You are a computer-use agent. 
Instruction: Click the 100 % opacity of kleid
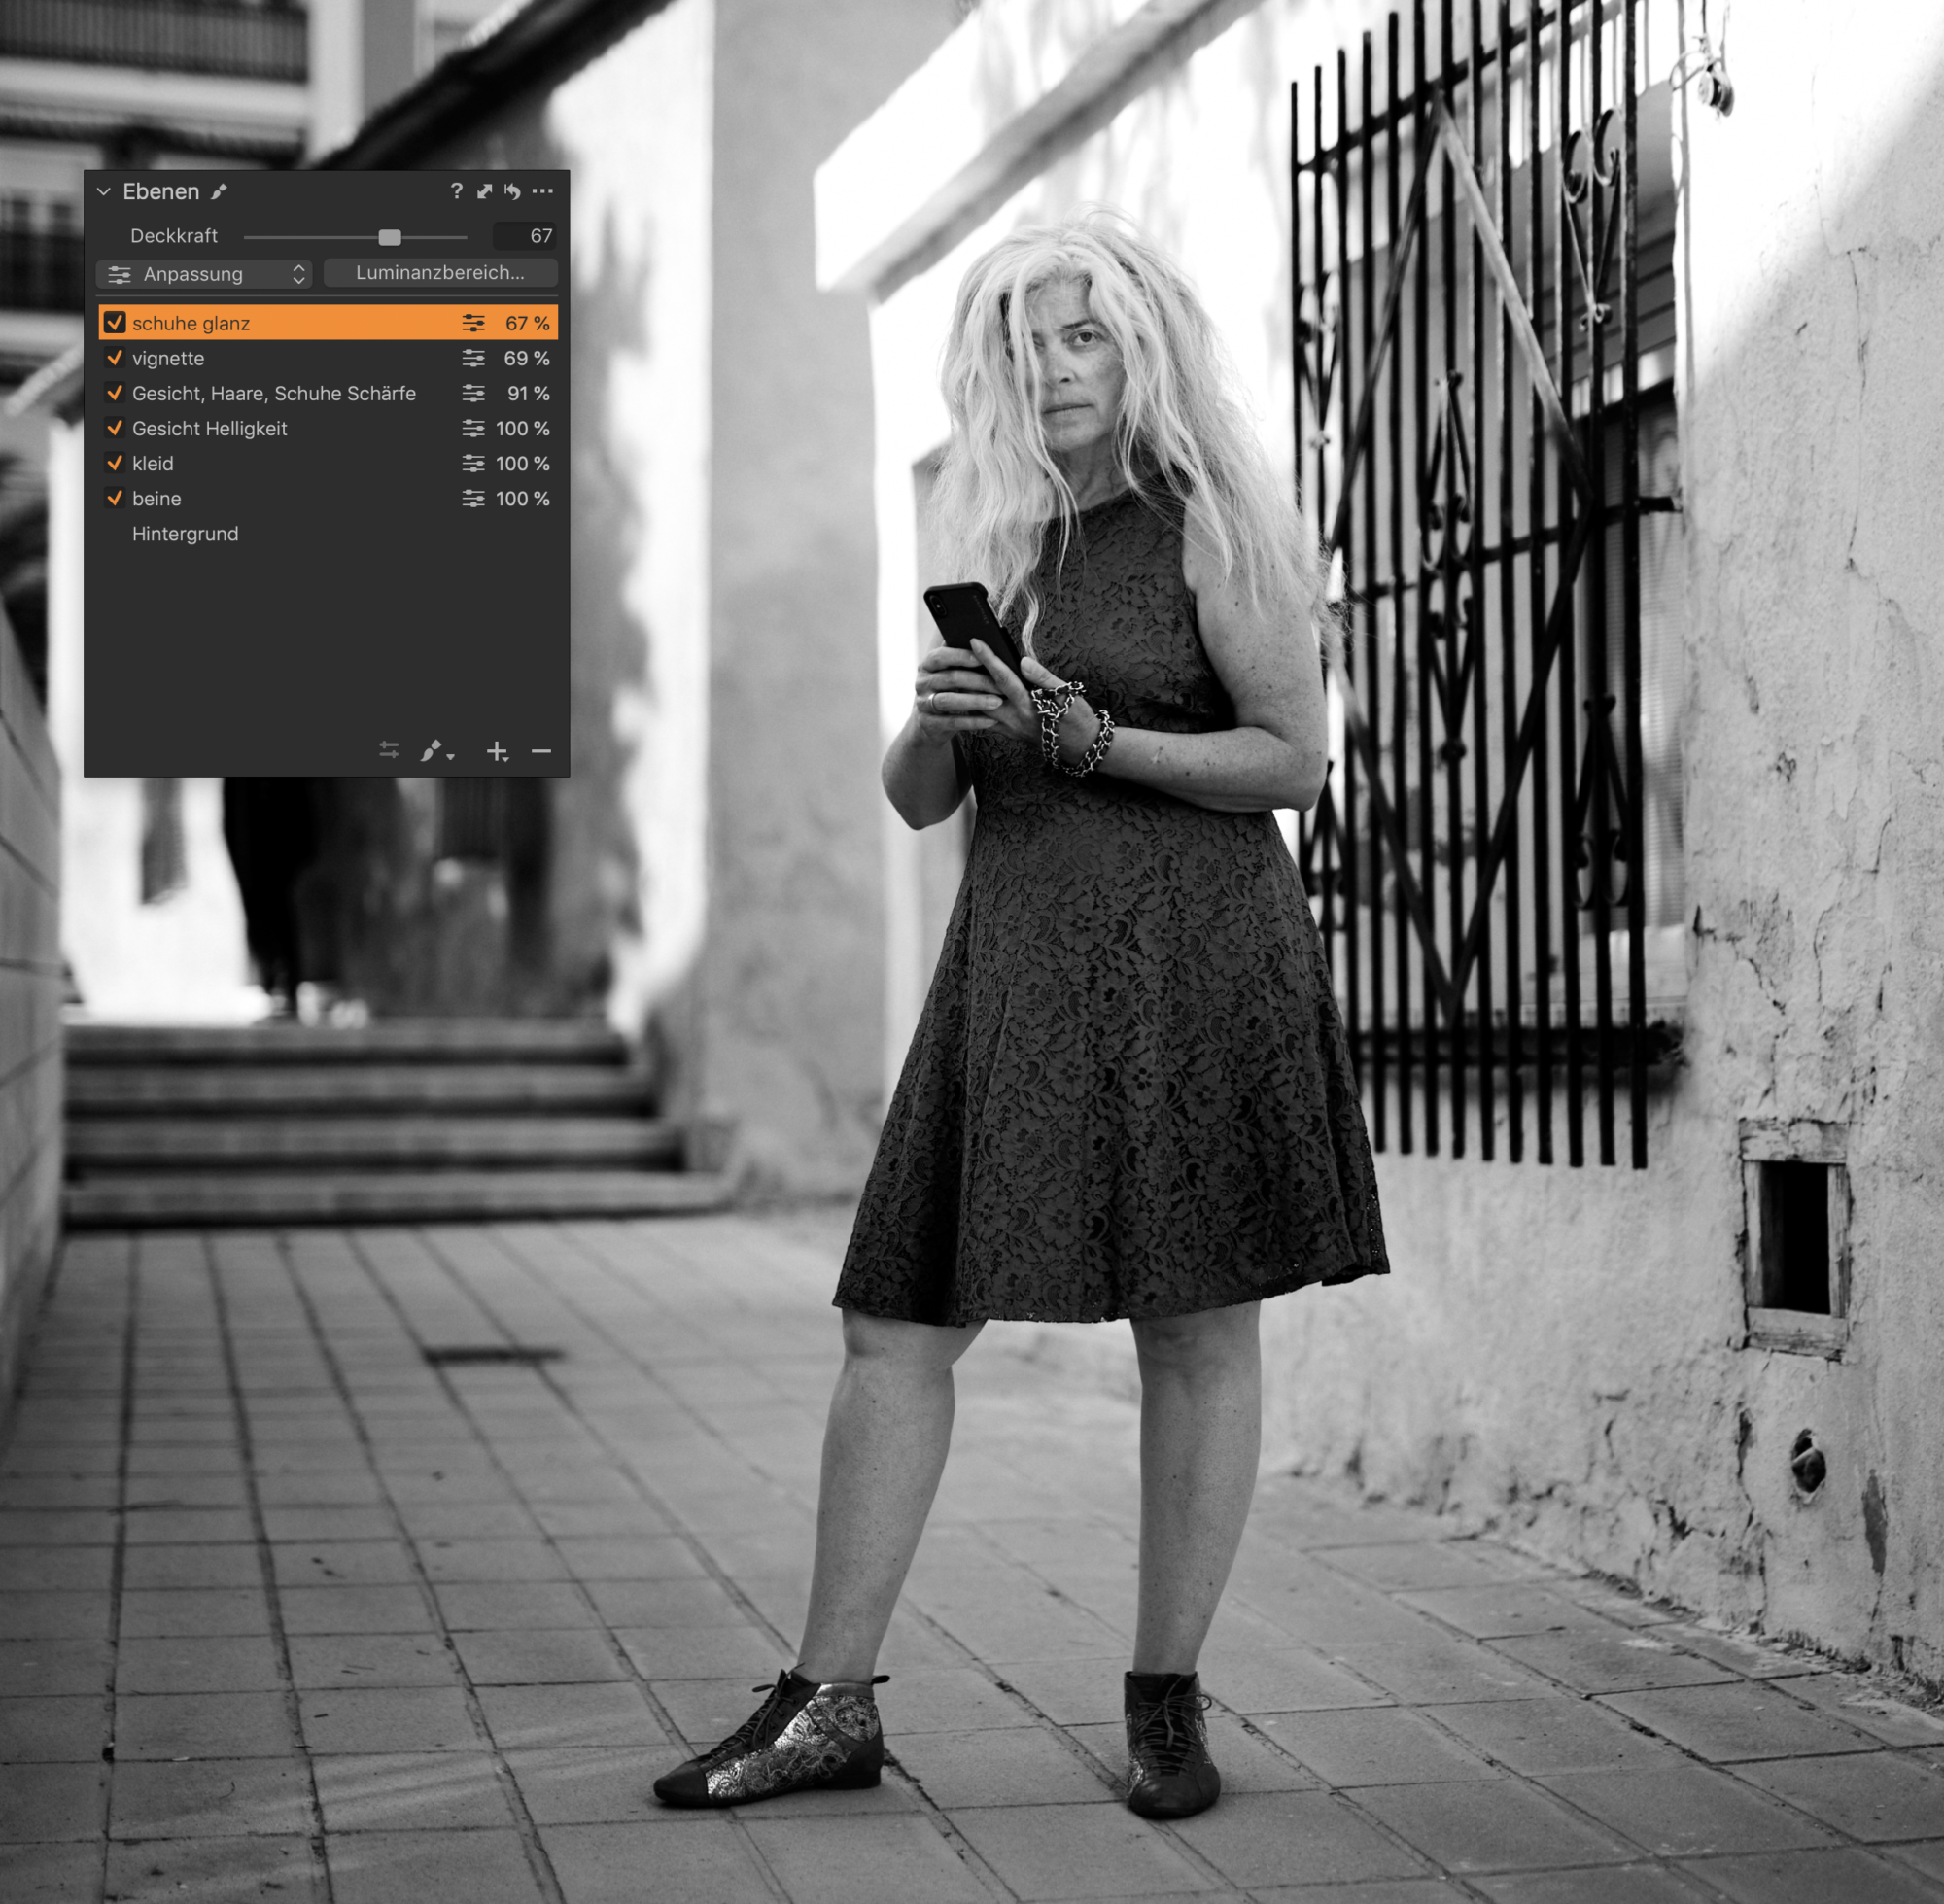[x=523, y=463]
